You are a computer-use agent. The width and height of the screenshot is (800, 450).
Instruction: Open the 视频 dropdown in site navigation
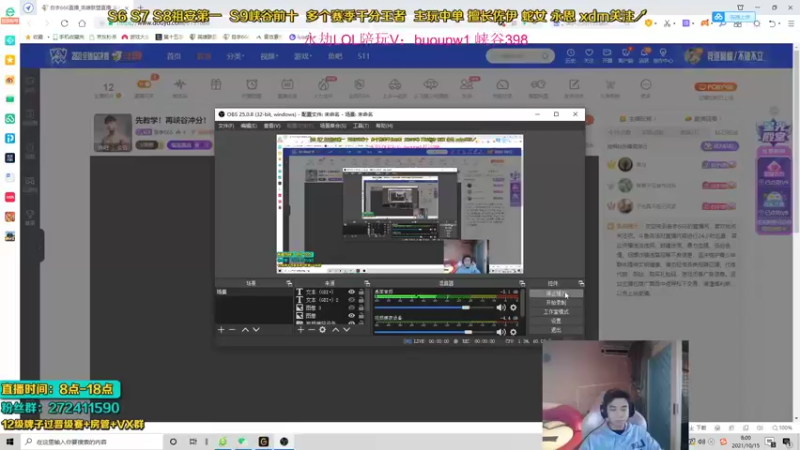pyautogui.click(x=269, y=56)
